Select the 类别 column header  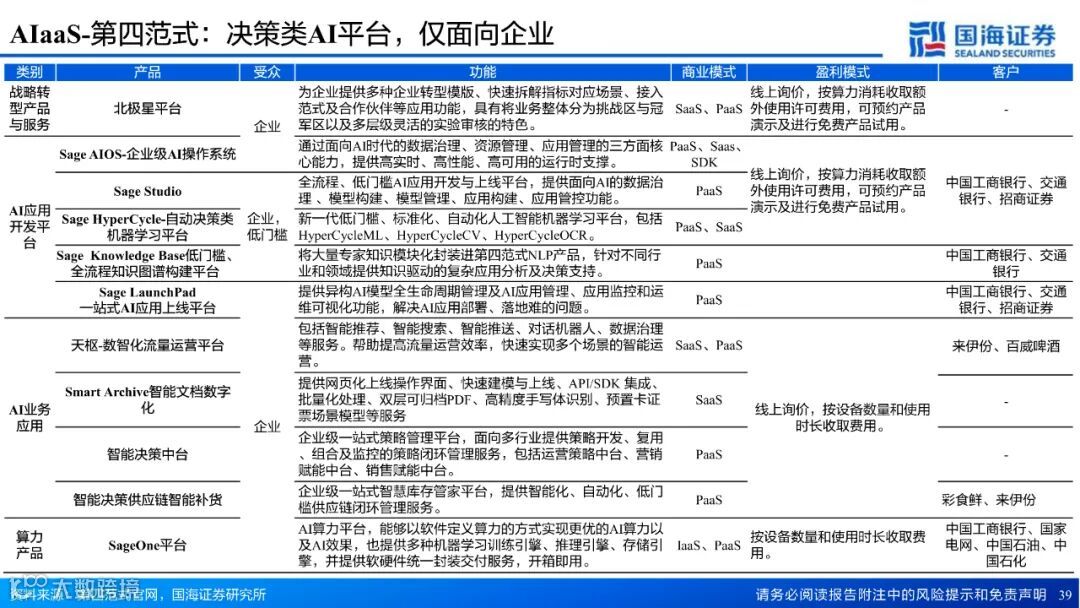30,72
